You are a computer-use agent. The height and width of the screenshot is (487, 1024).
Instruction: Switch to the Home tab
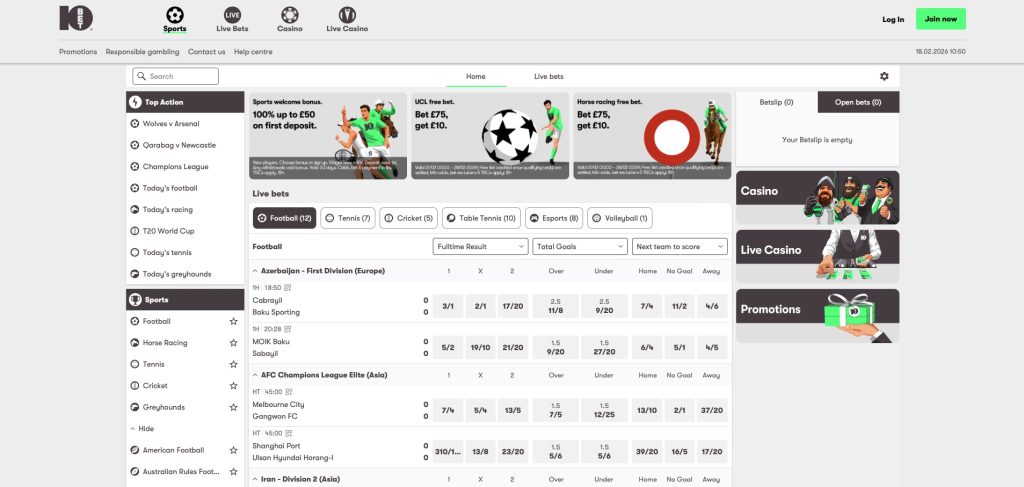tap(475, 76)
